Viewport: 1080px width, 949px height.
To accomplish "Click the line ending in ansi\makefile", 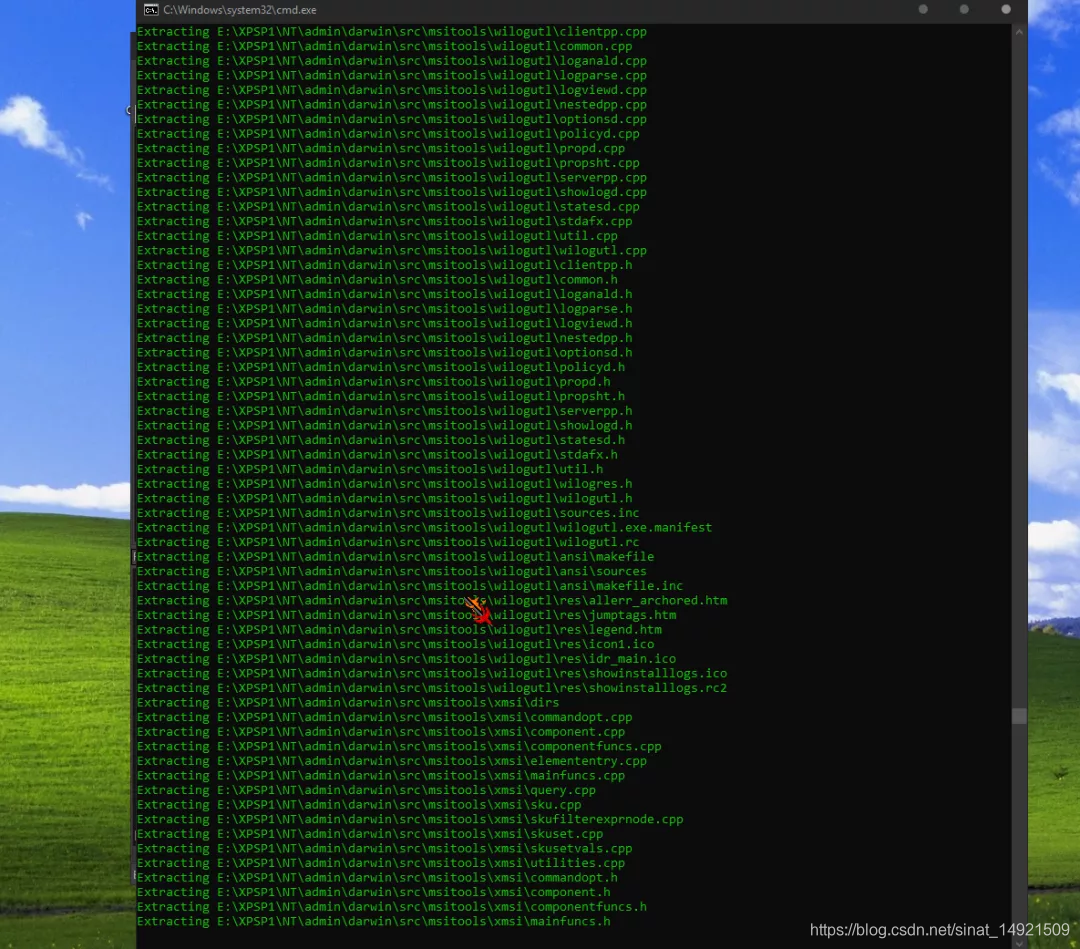I will point(395,556).
